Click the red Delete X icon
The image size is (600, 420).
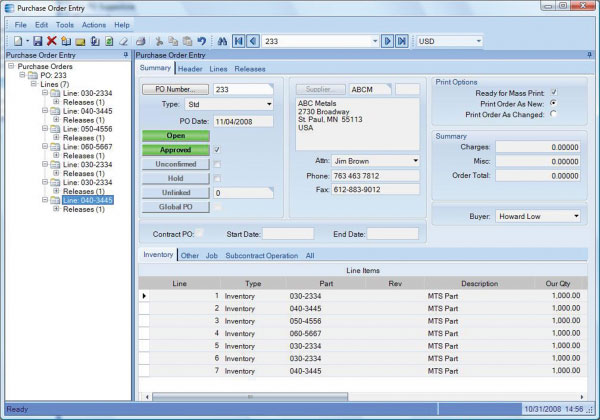[51, 41]
